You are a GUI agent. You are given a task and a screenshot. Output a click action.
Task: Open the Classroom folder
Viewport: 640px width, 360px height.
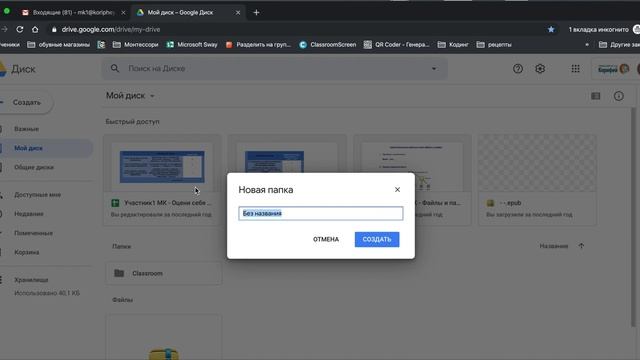(163, 273)
